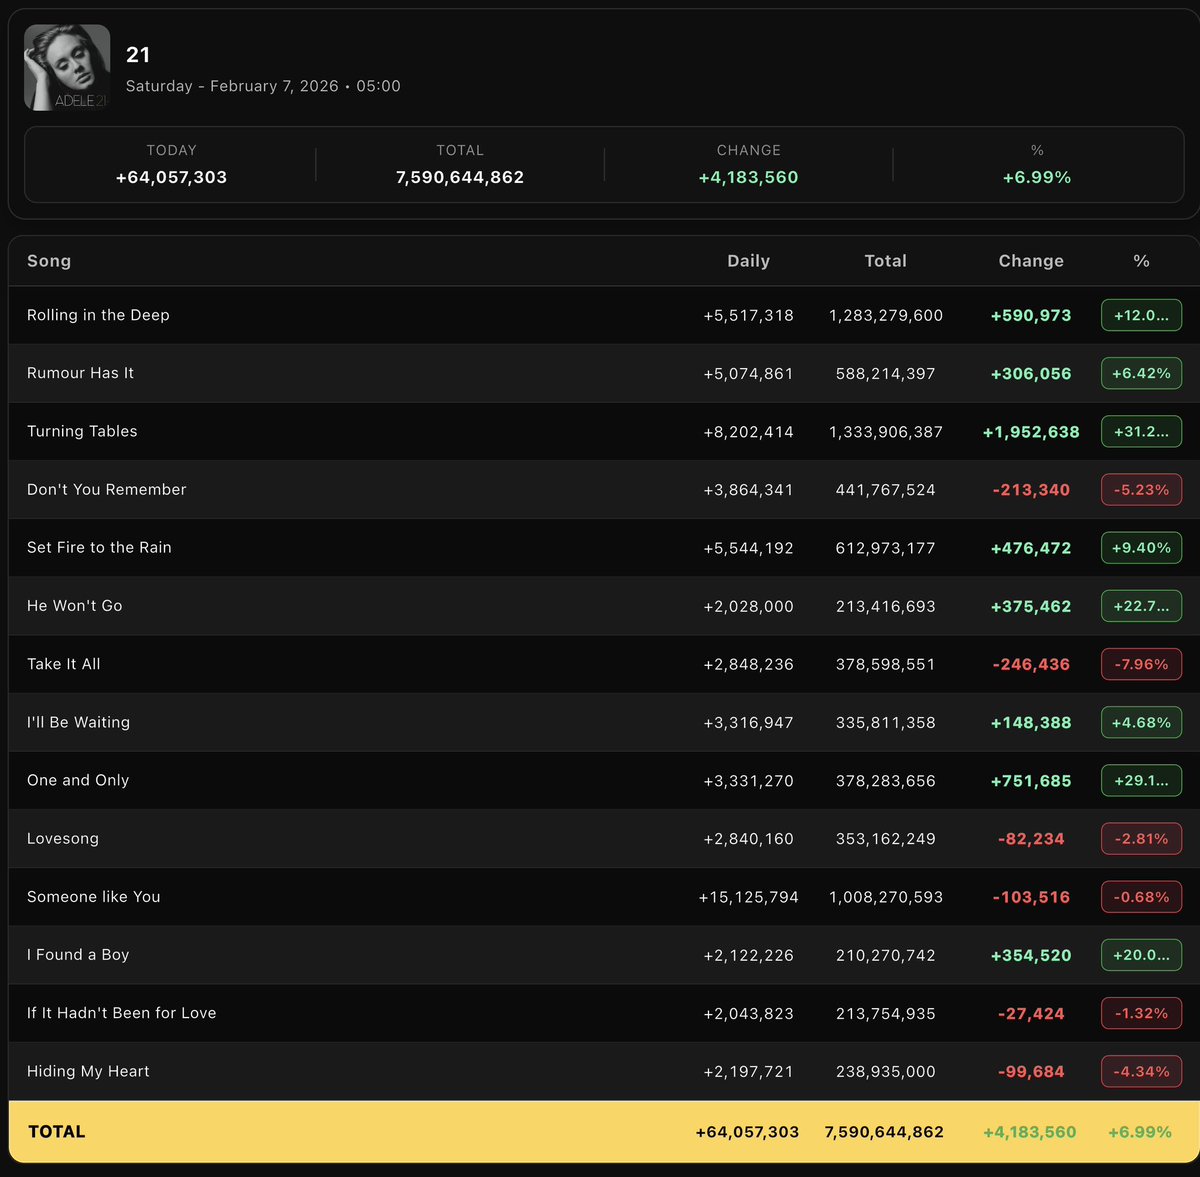Click the TOTAL value 7,590,644,862 in summary card

460,177
